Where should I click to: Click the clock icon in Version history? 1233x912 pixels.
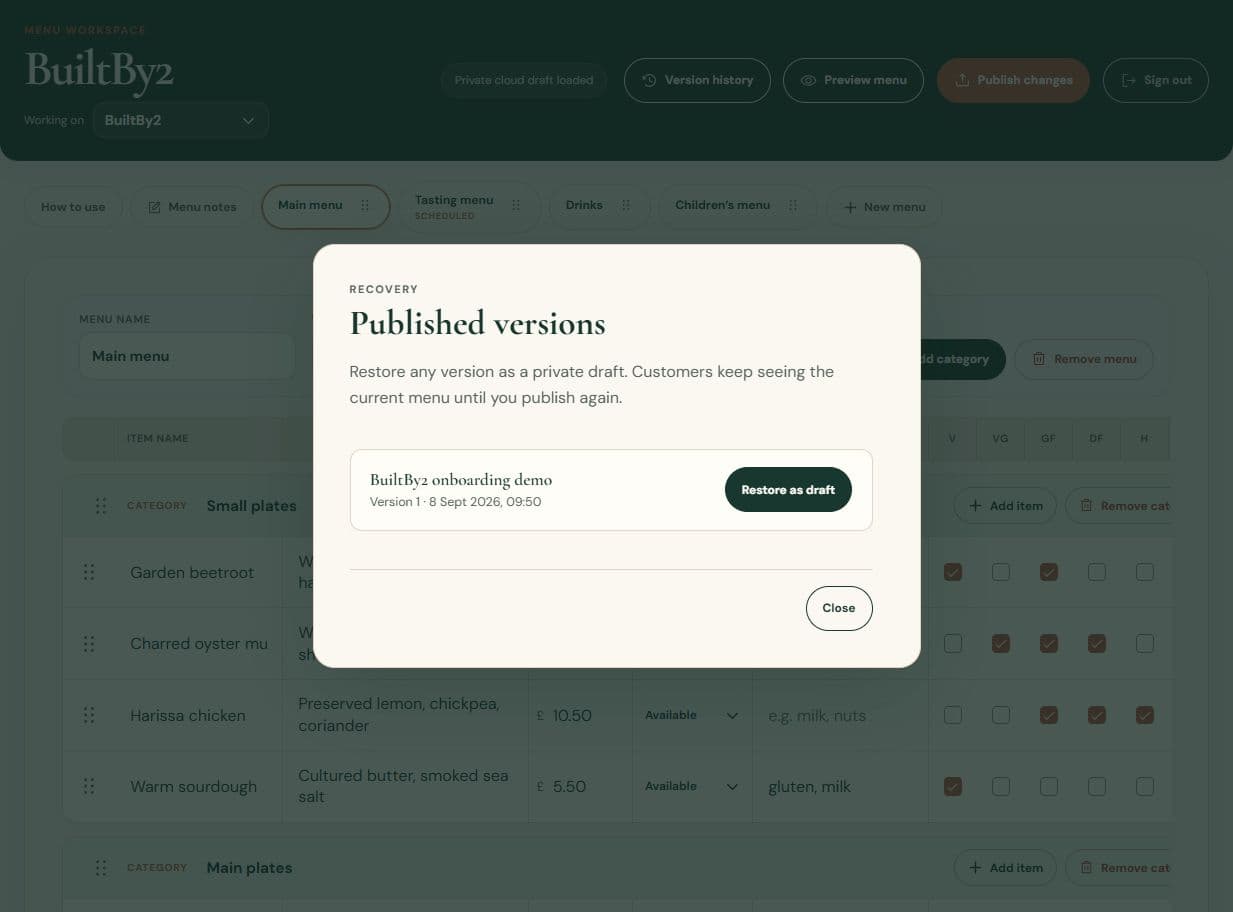coord(649,80)
